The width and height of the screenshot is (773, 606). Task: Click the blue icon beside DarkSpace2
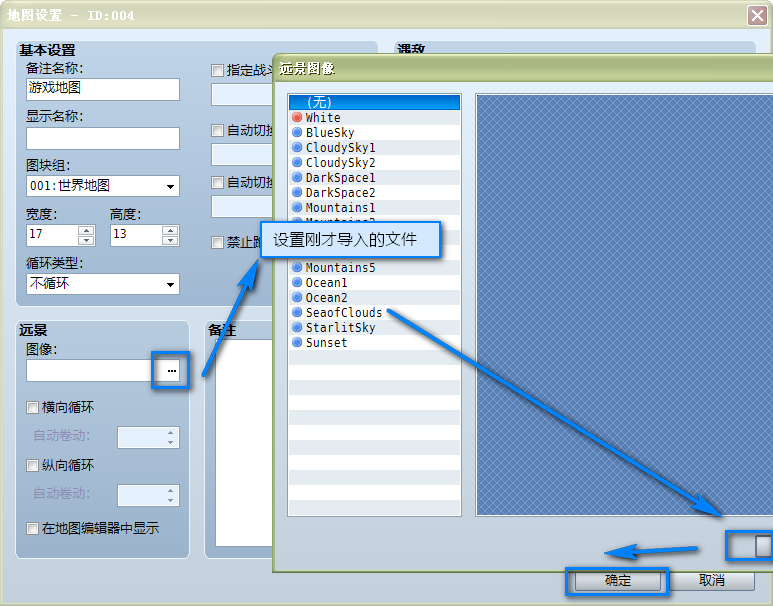point(297,192)
